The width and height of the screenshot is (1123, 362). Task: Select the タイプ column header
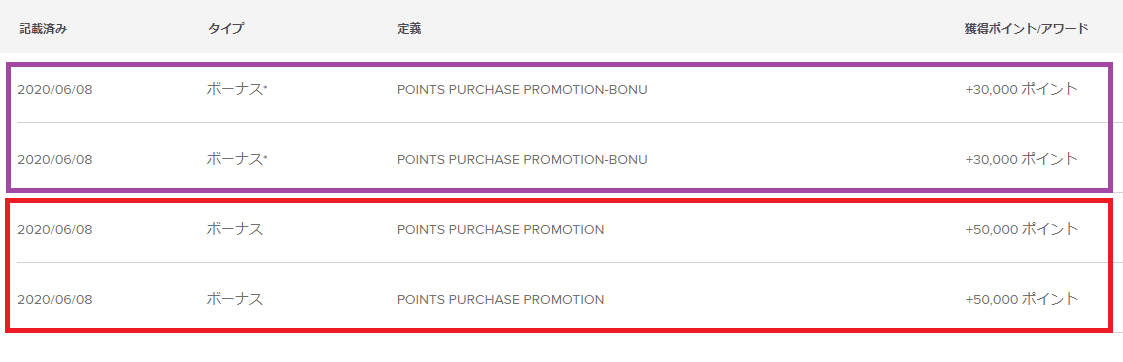coord(226,29)
